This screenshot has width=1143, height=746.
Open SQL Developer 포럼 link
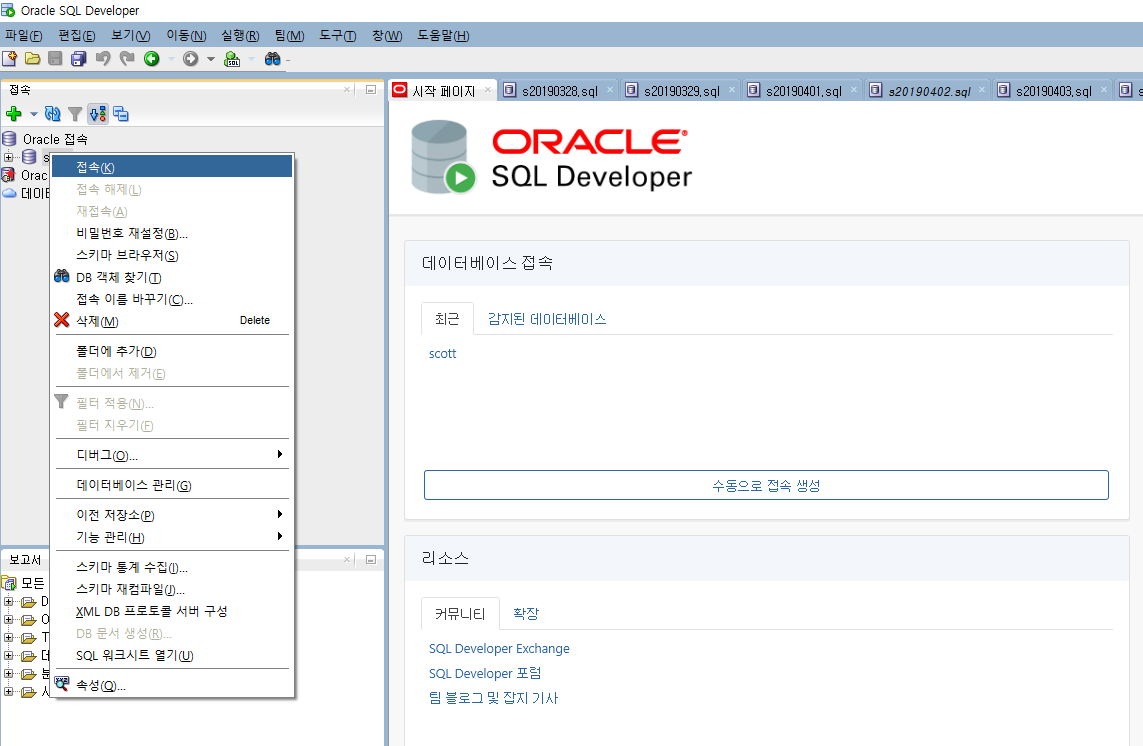click(485, 673)
